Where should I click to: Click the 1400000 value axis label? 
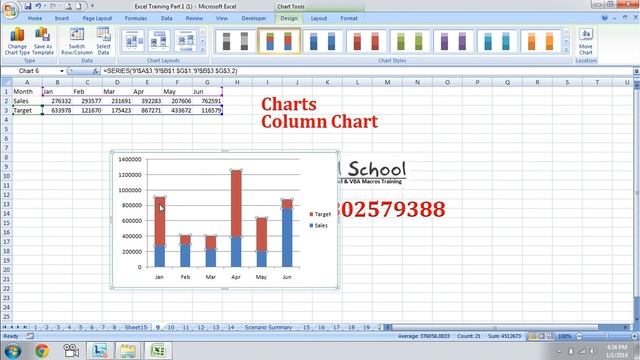130,159
